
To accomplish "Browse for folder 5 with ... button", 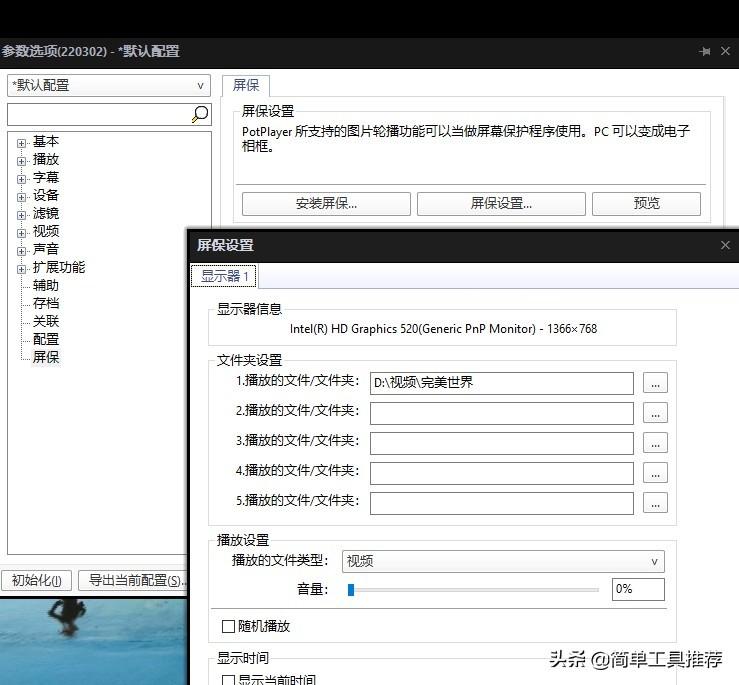I will pyautogui.click(x=655, y=503).
